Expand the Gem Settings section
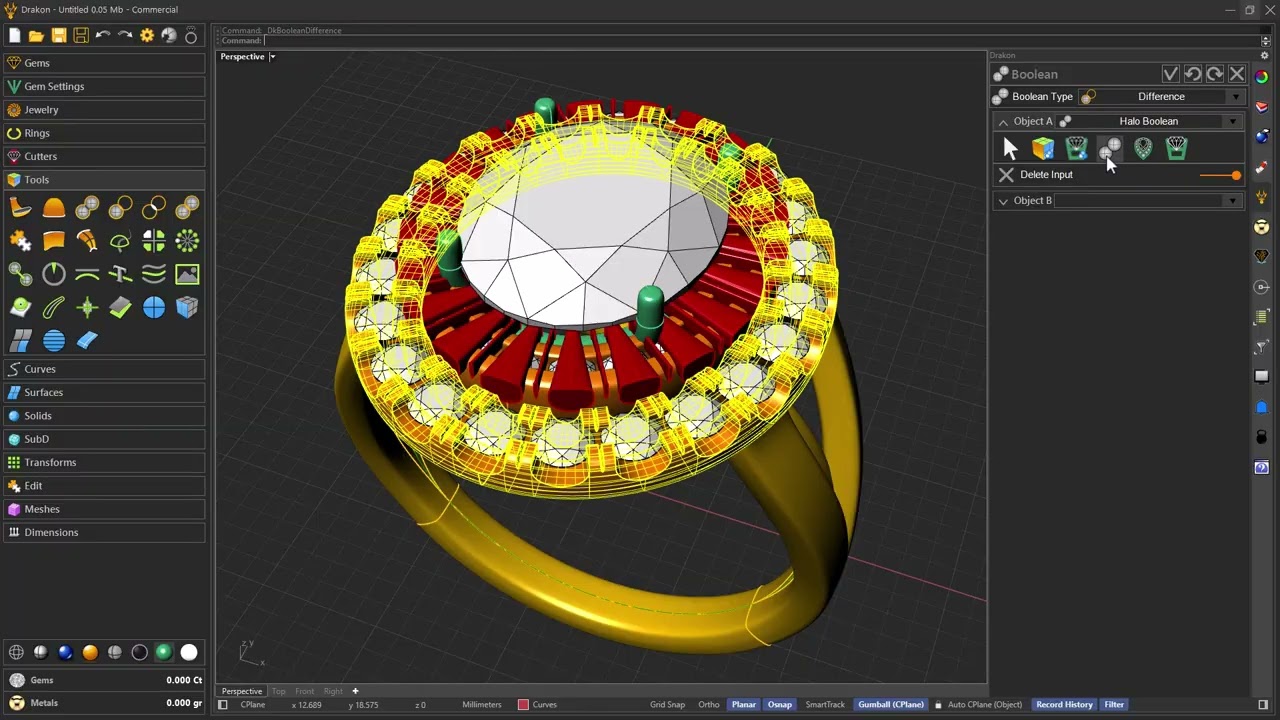Viewport: 1280px width, 720px height. 104,86
